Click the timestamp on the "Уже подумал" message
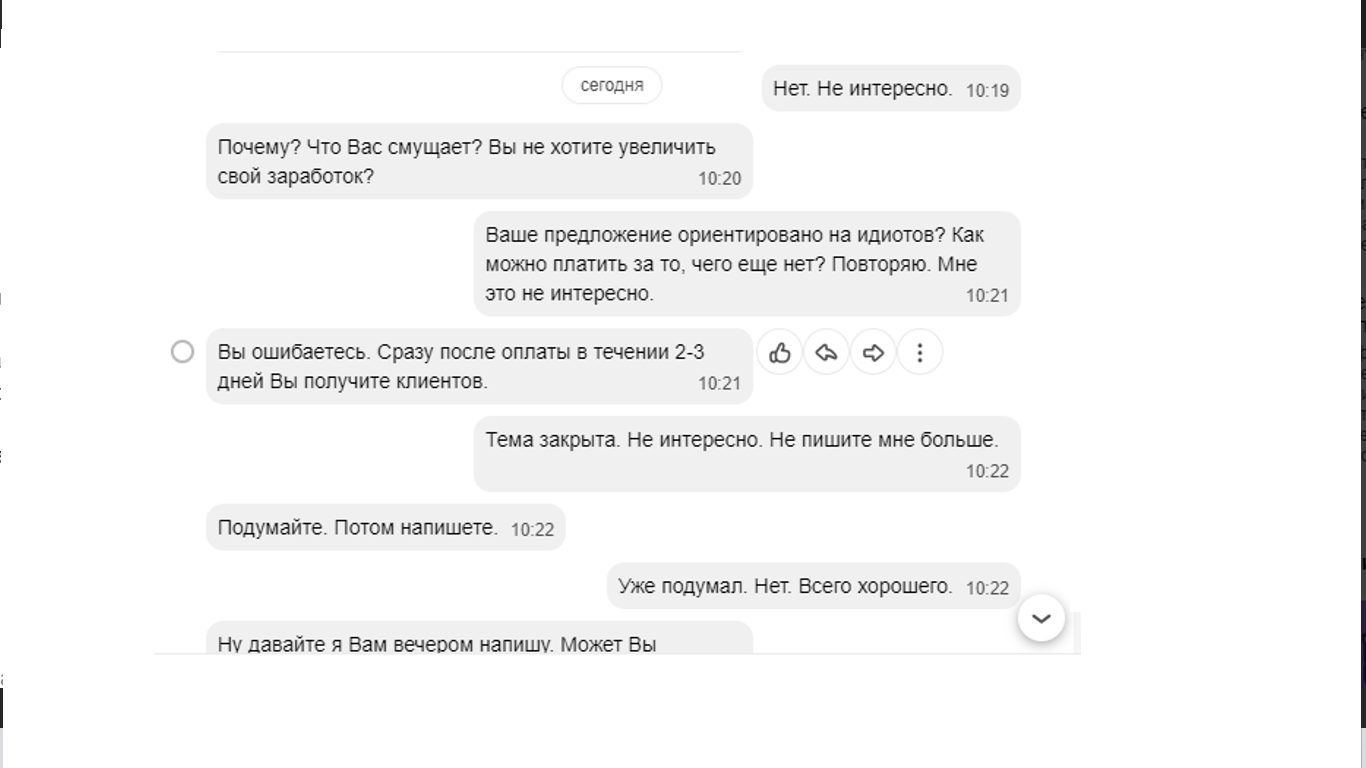The width and height of the screenshot is (1366, 768). (987, 588)
